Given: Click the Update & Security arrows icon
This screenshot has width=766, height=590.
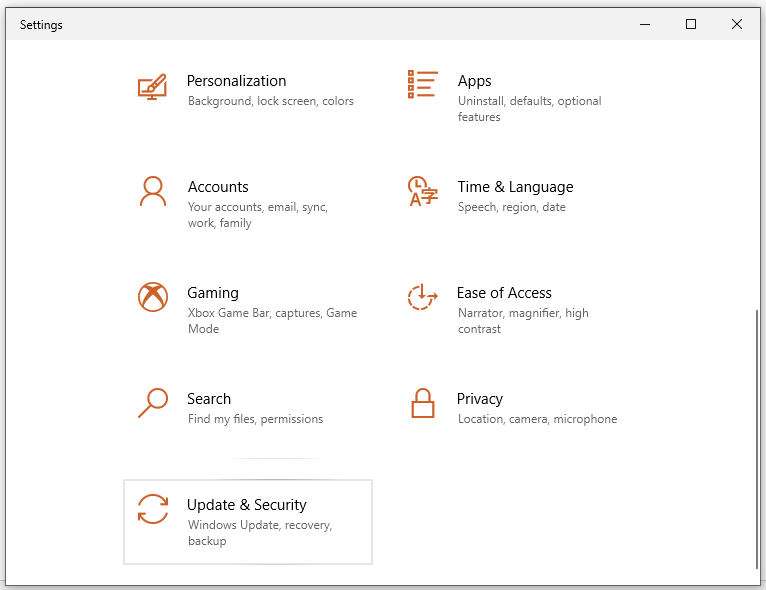Looking at the screenshot, I should click(152, 509).
